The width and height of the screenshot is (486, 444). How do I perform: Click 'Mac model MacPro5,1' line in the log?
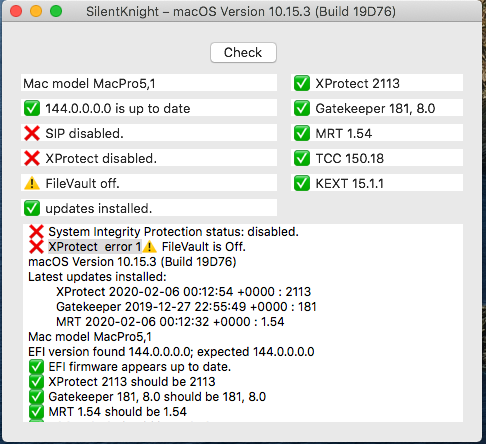90,337
